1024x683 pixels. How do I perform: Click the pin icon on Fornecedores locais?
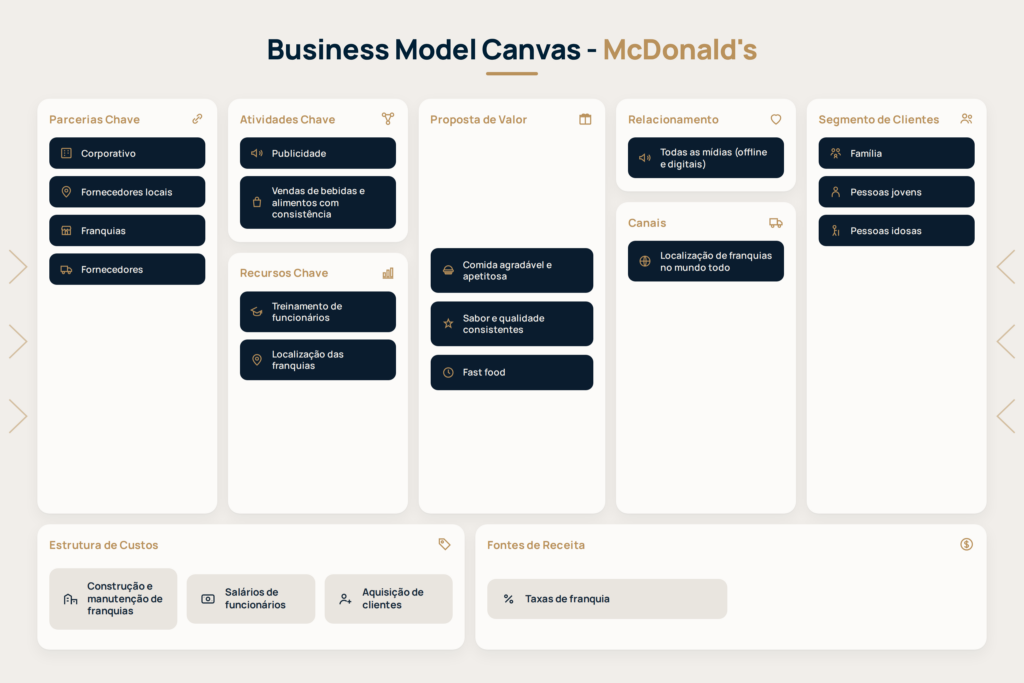66,192
